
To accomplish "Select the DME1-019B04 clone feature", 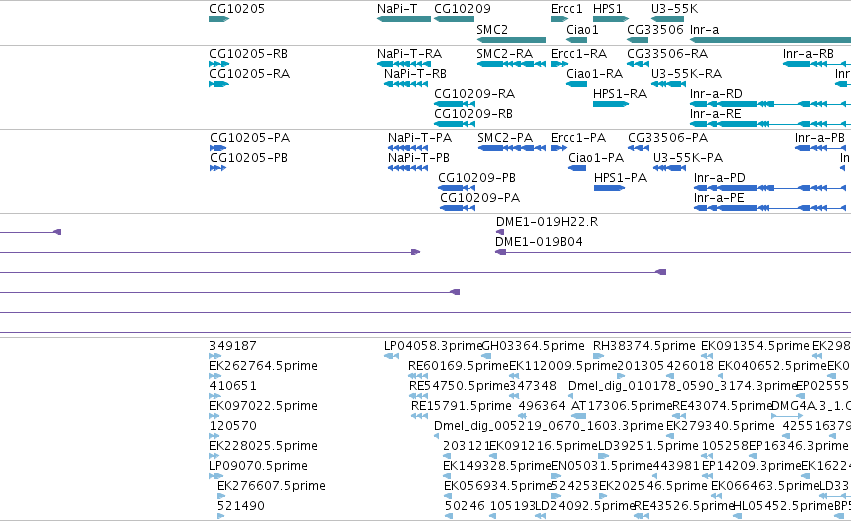I will 673,252.
